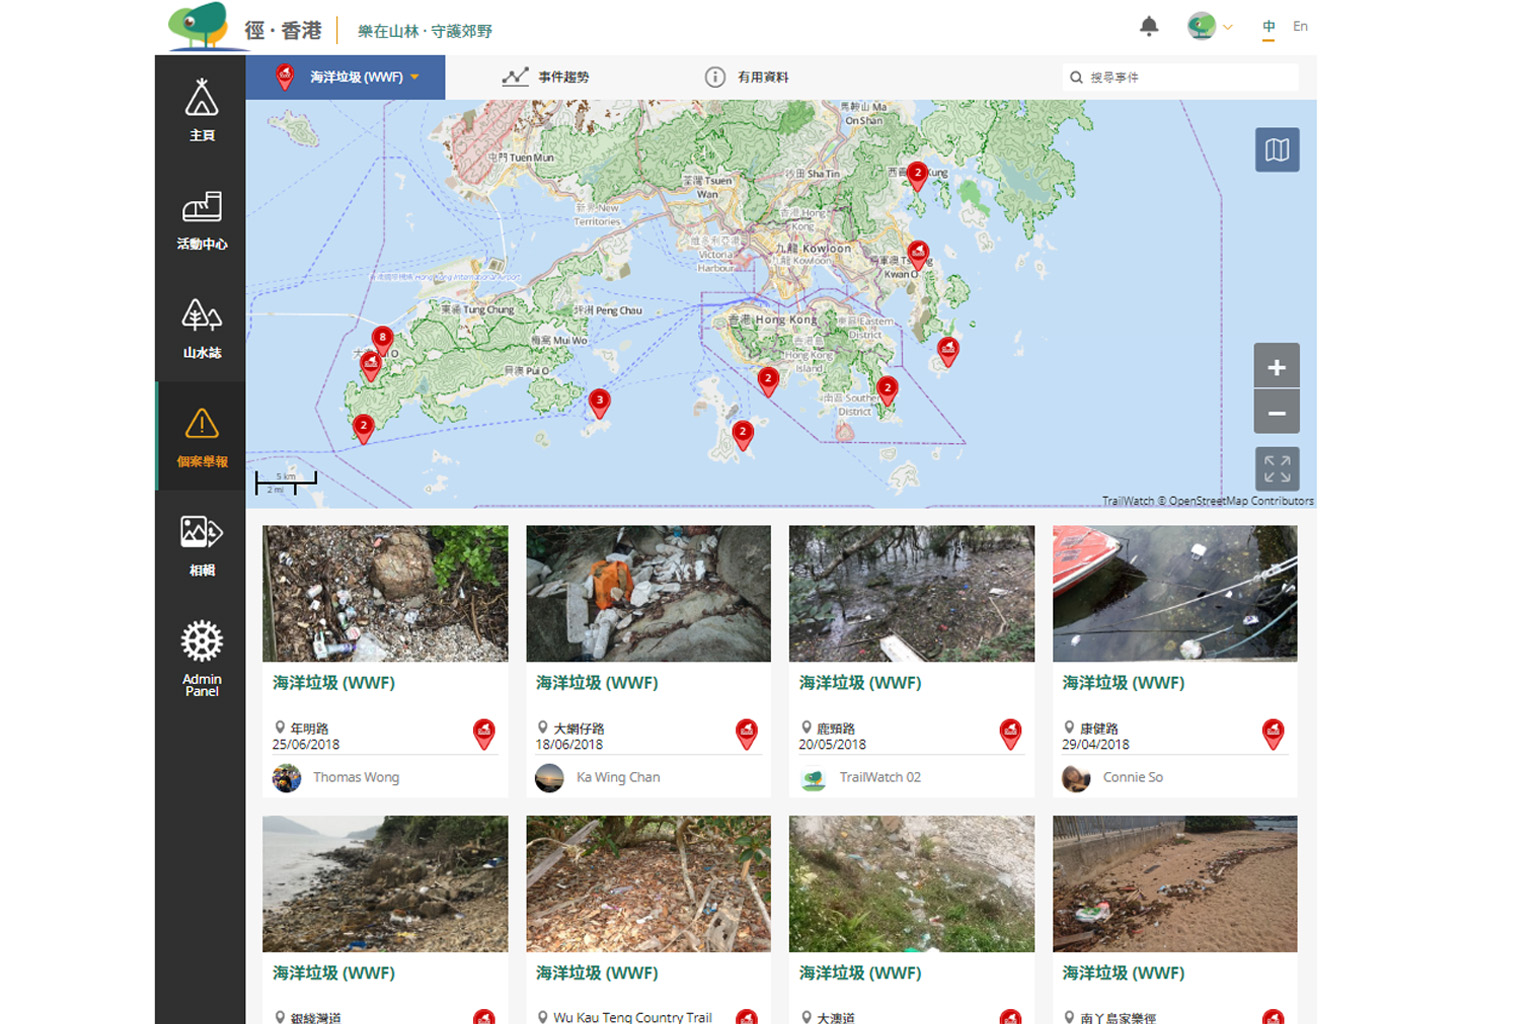Open the notification bell icon
The width and height of the screenshot is (1536, 1024).
click(x=1149, y=27)
